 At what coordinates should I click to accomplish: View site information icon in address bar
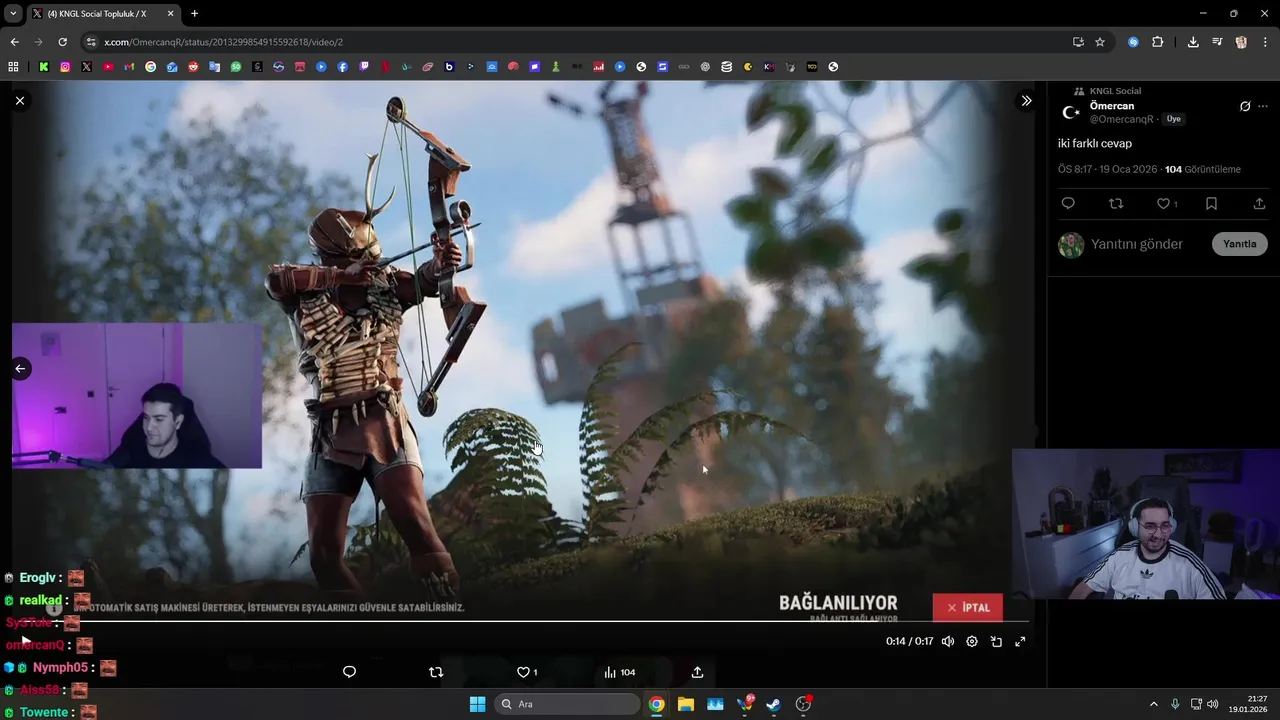coord(91,42)
